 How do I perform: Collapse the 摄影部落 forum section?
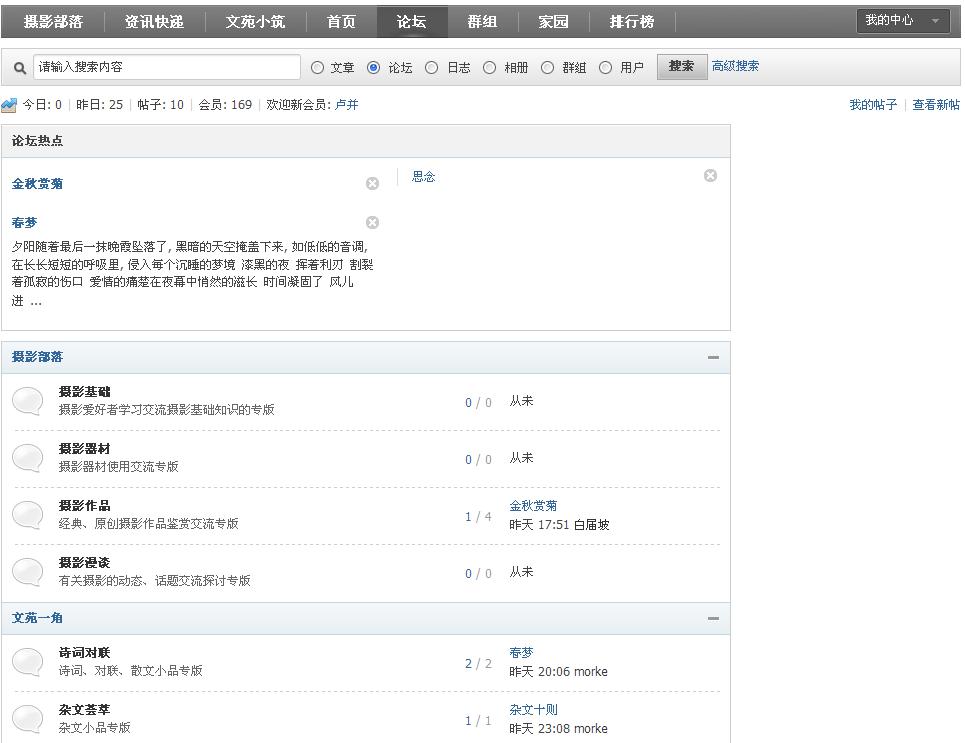tap(713, 357)
